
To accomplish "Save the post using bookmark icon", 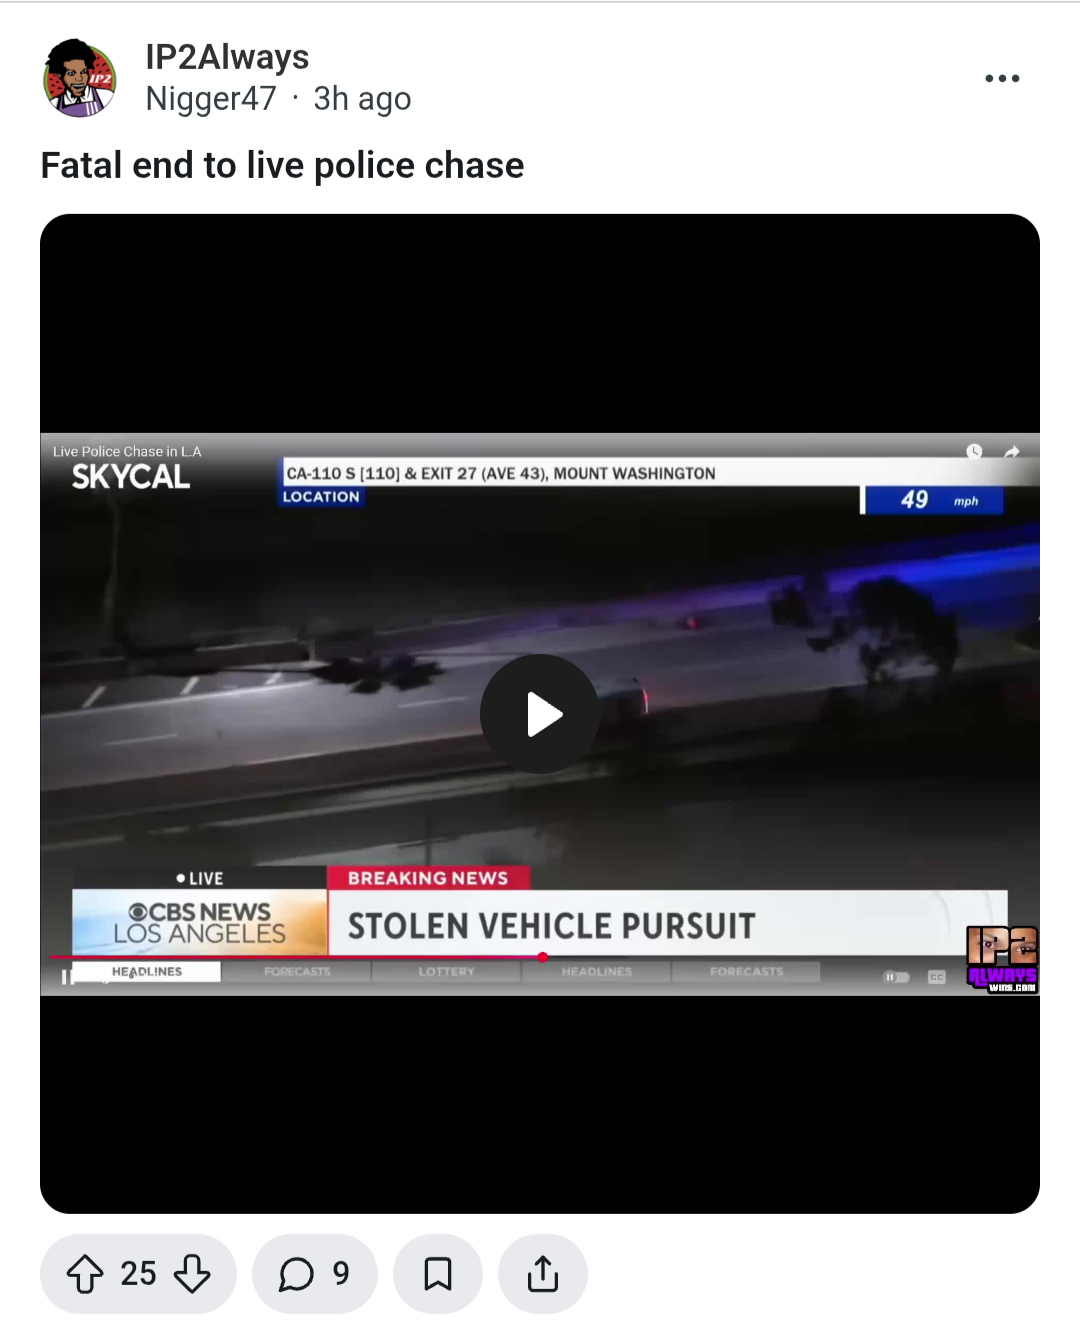I will tap(438, 1274).
